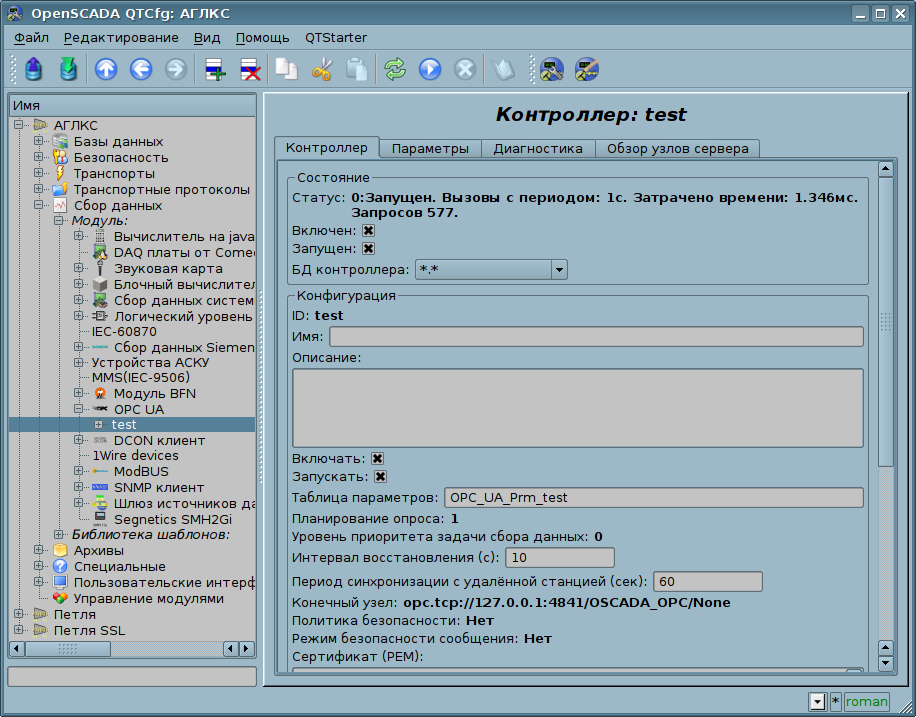Go up one level with the up arrow

[x=106, y=69]
